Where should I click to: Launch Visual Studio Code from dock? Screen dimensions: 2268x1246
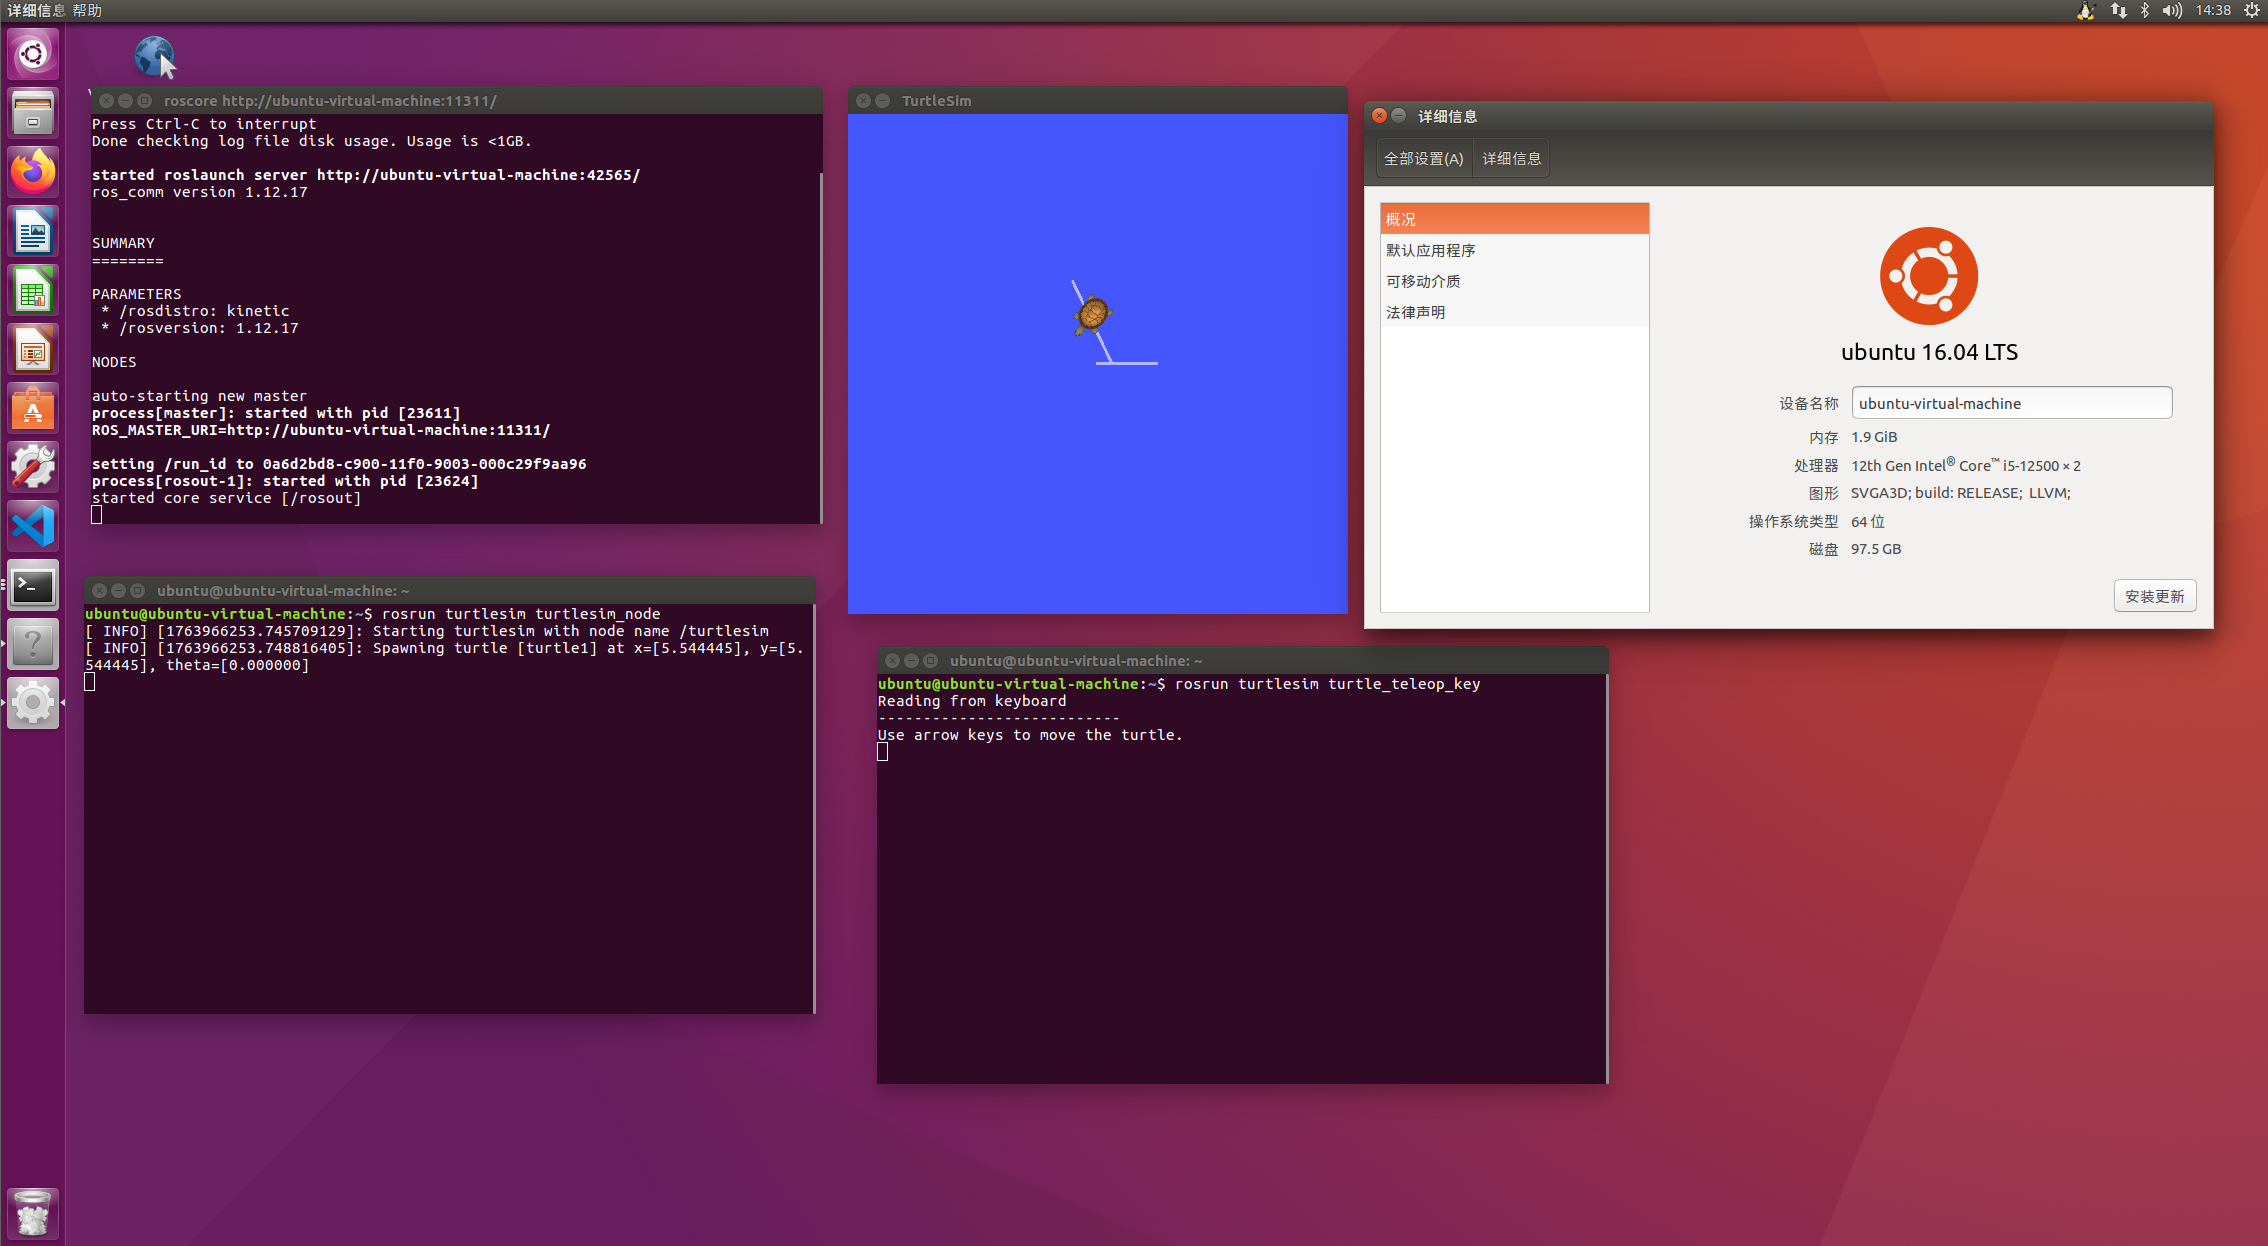tap(33, 526)
